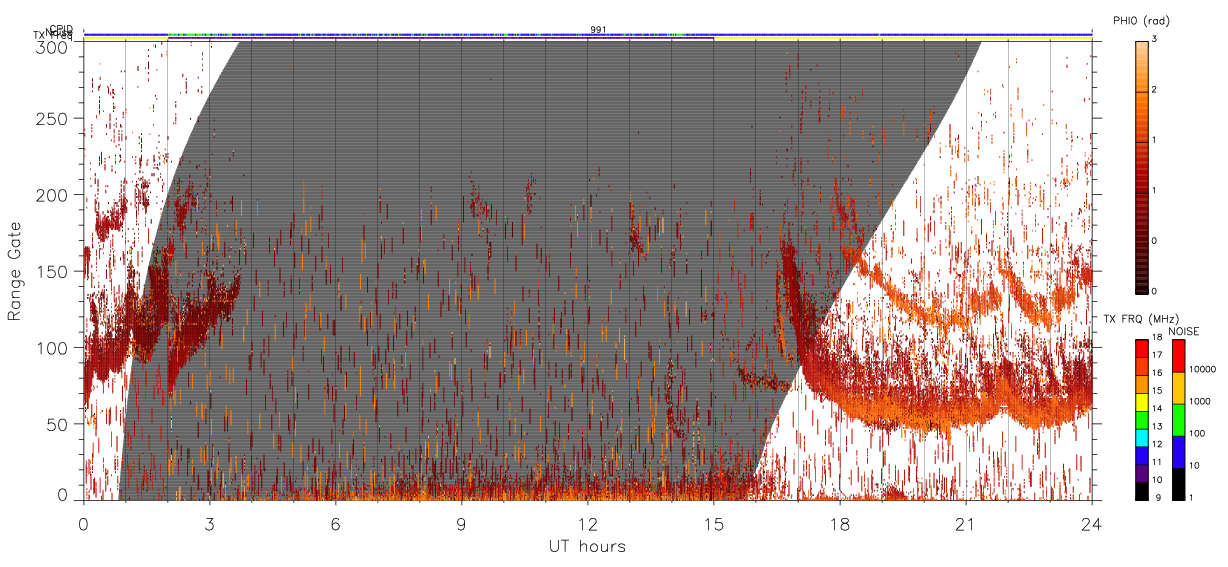The height and width of the screenshot is (567, 1228).
Task: Click the blue CPID strip above the plot
Action: (x=588, y=34)
